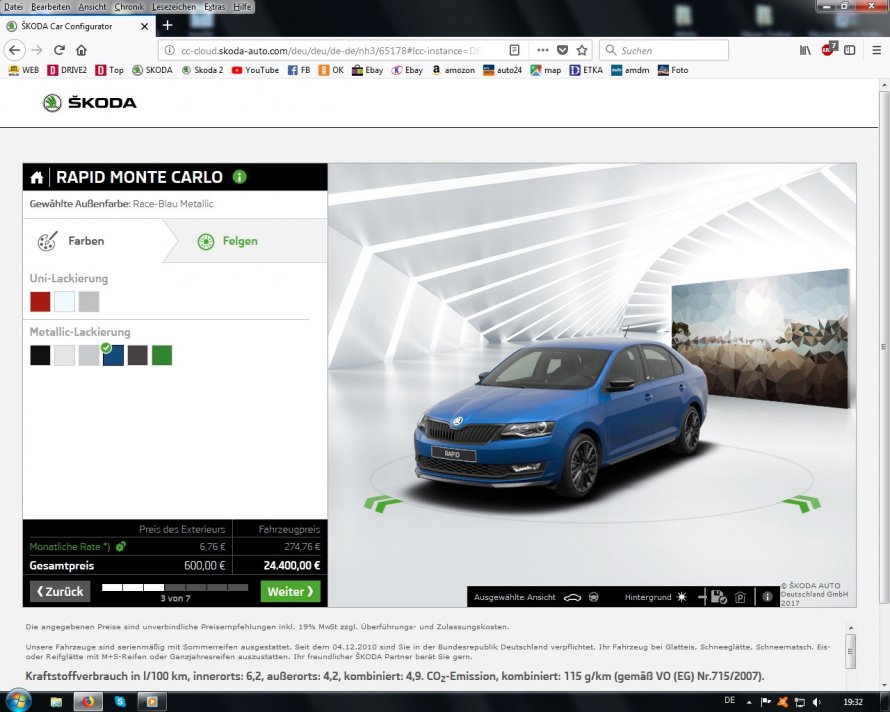
Task: Rotate car left with green arrow
Action: 383,503
